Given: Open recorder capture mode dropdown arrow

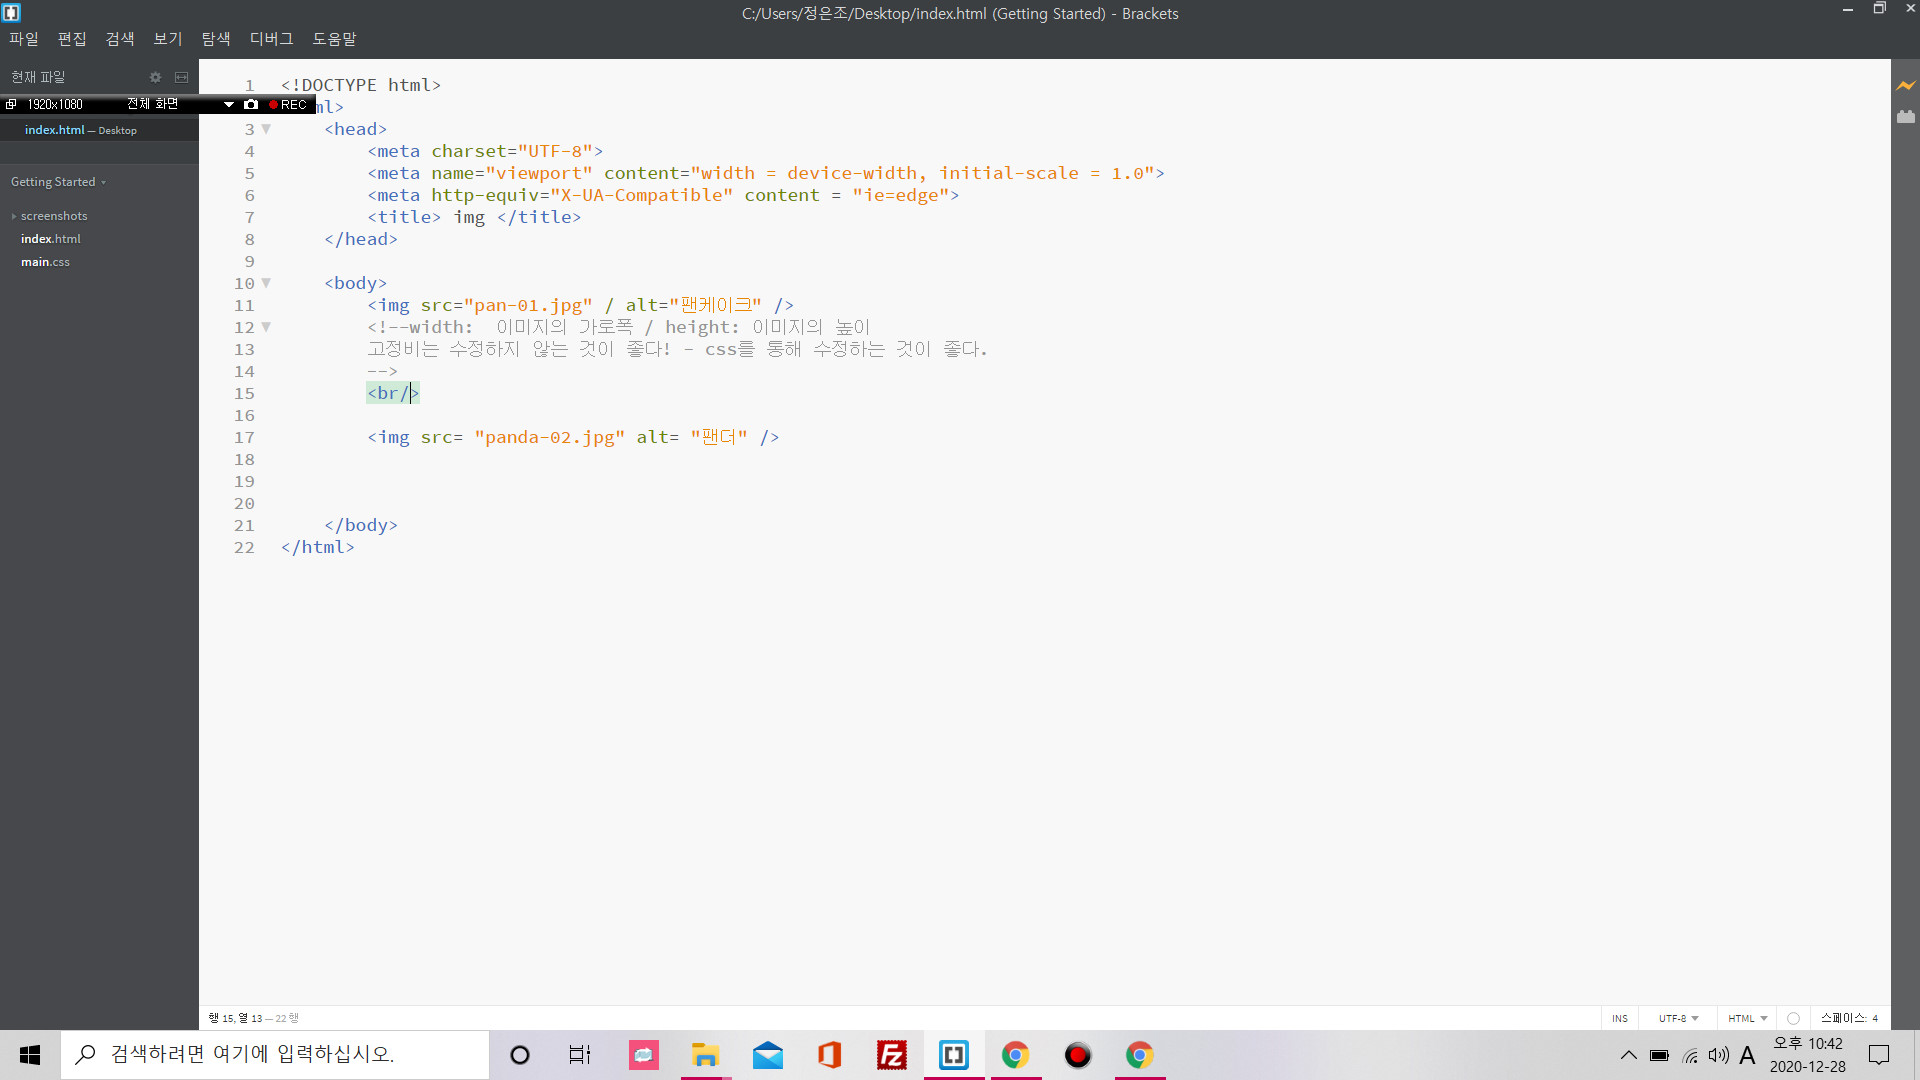Looking at the screenshot, I should pyautogui.click(x=229, y=104).
